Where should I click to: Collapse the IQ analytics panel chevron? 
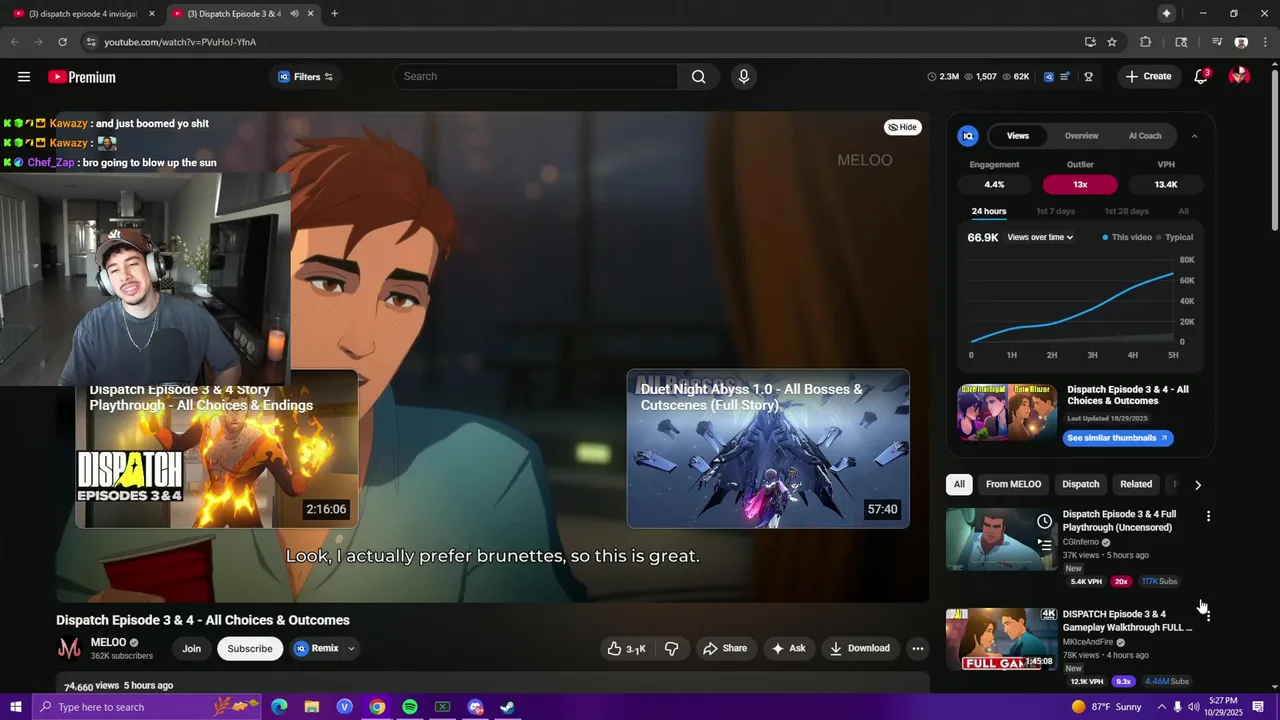tap(1194, 136)
